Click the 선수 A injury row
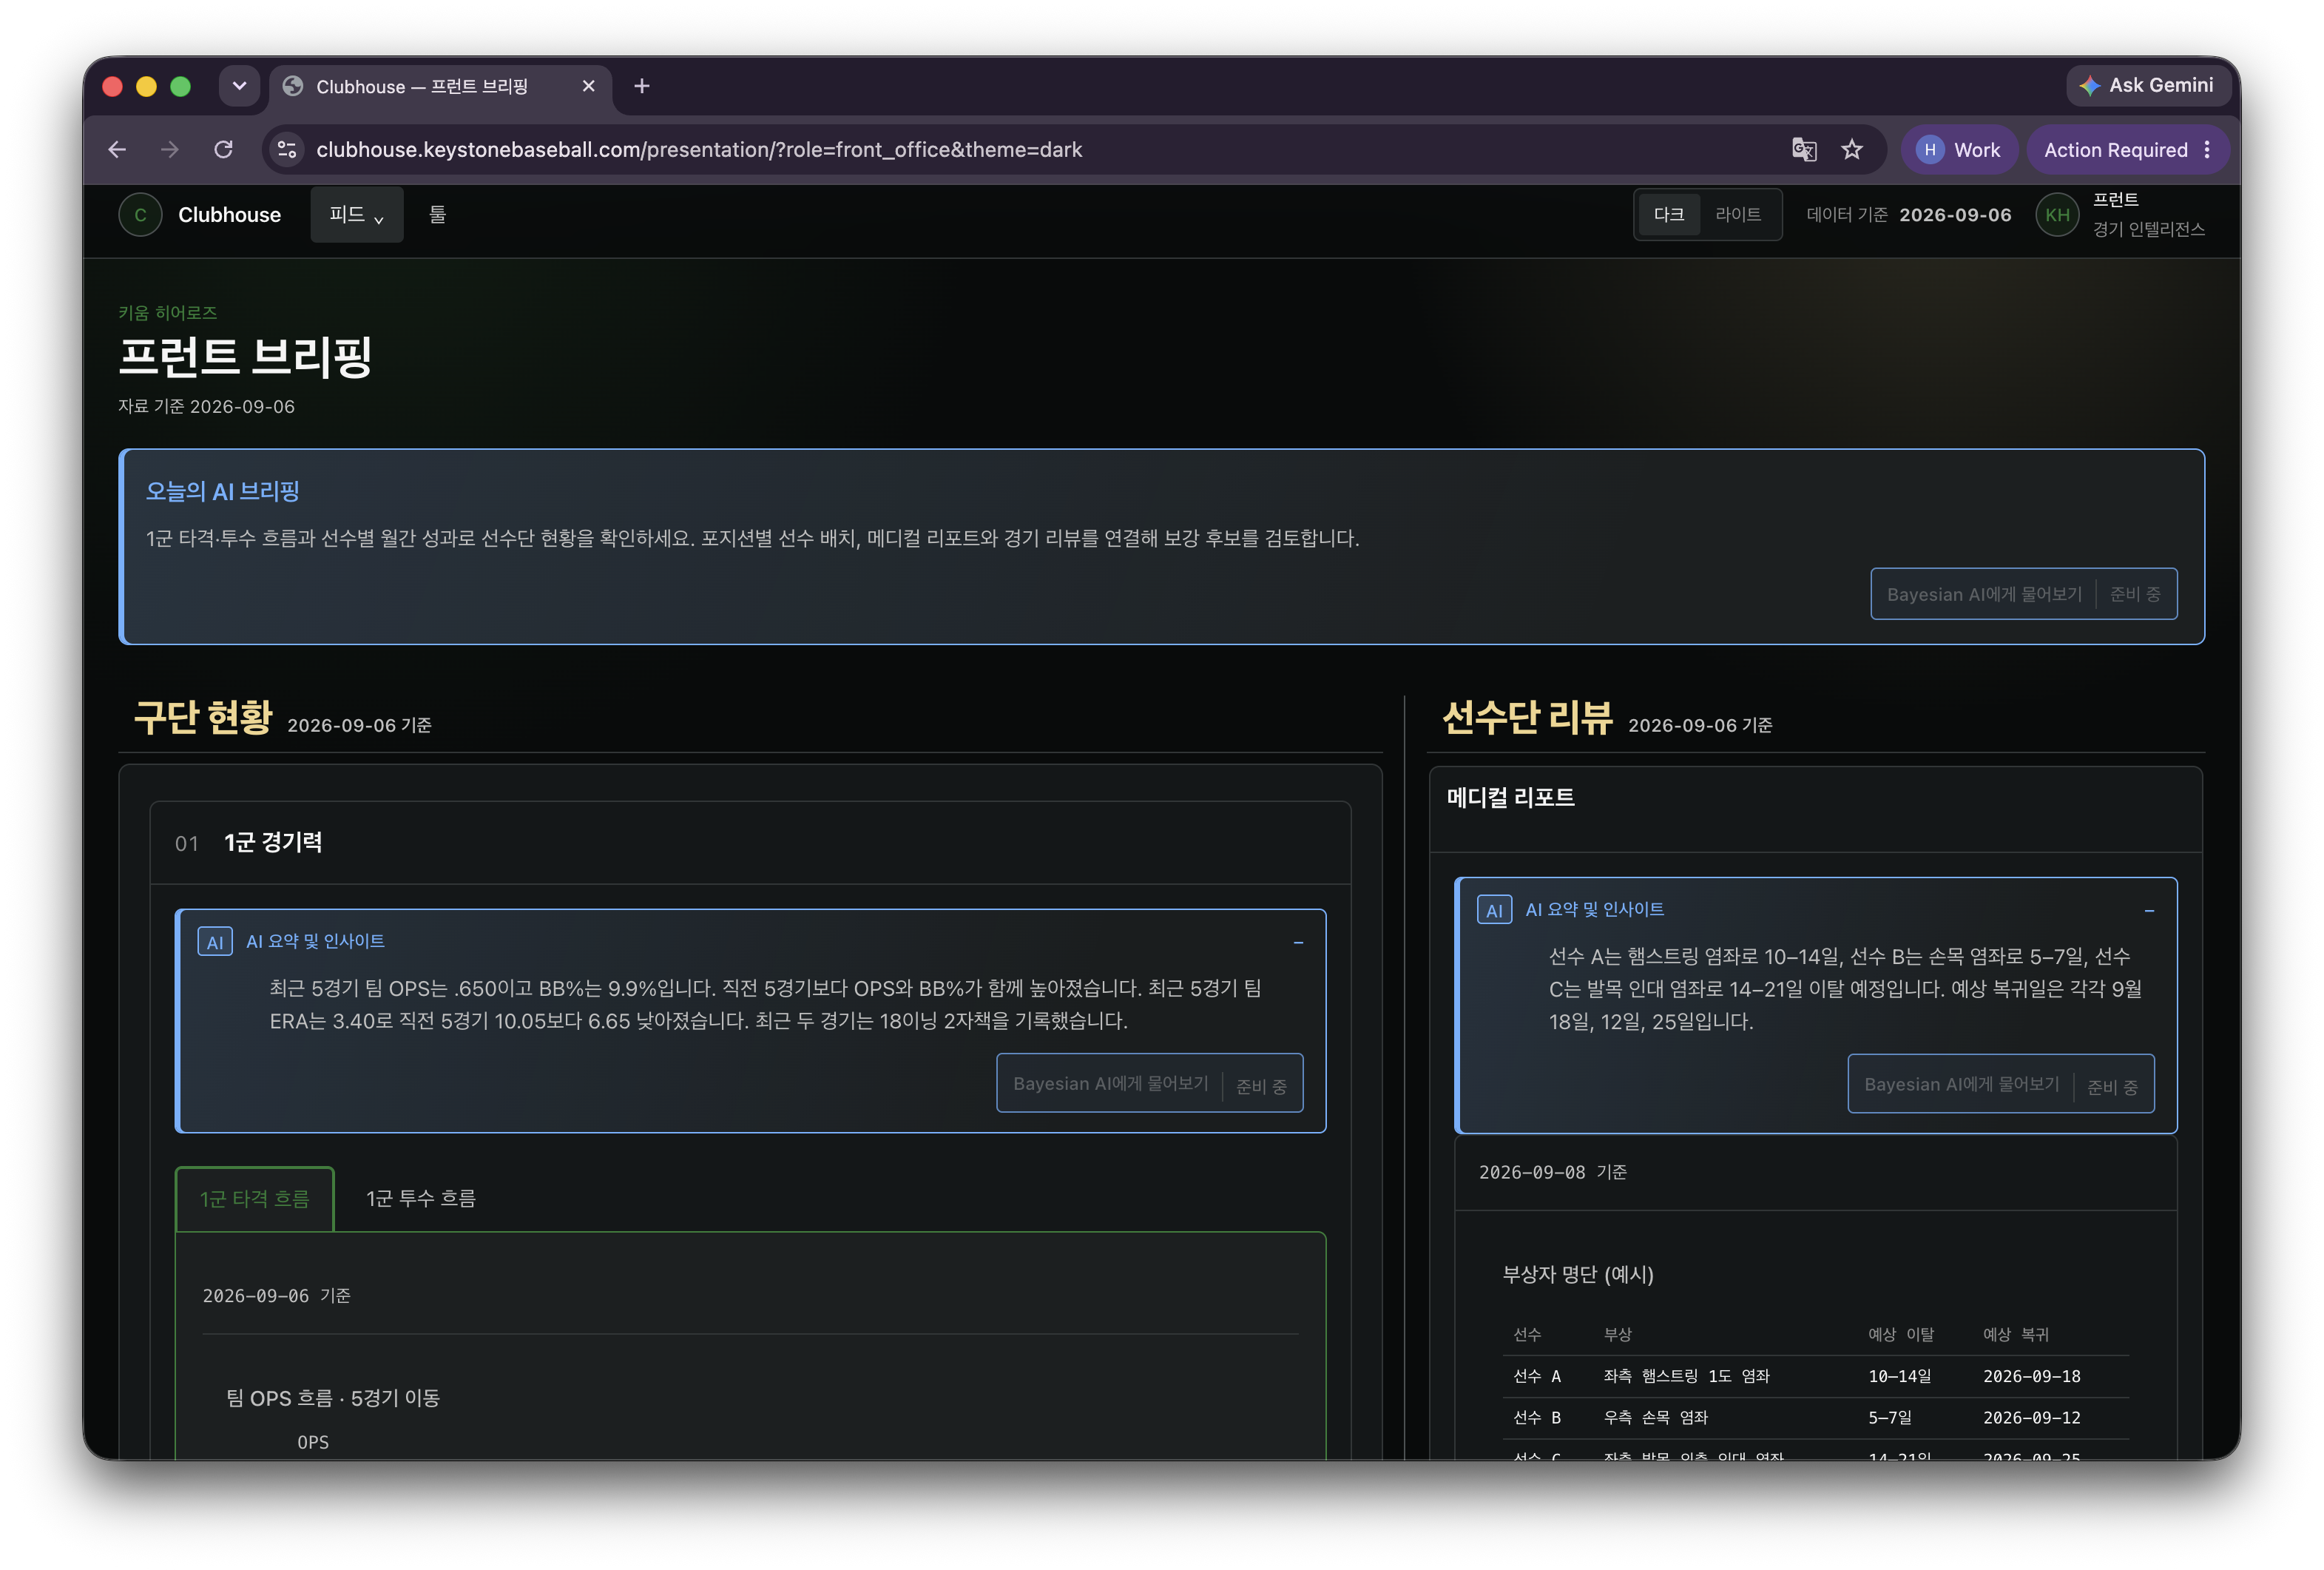The width and height of the screenshot is (2324, 1570). coord(1815,1377)
